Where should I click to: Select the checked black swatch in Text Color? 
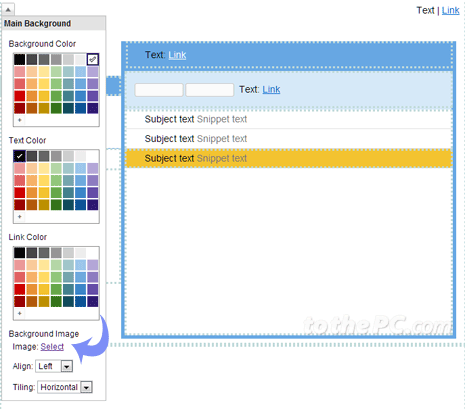(20, 156)
